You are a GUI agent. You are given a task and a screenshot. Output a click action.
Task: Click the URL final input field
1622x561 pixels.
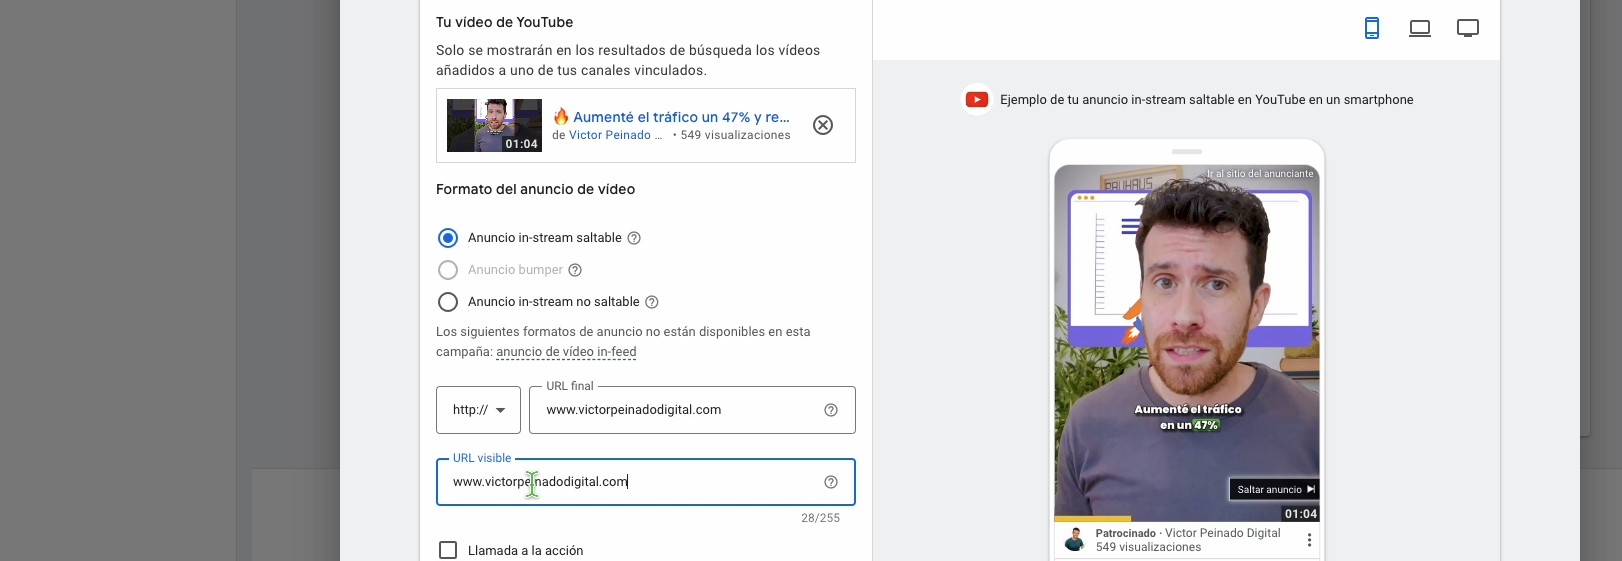(x=692, y=410)
